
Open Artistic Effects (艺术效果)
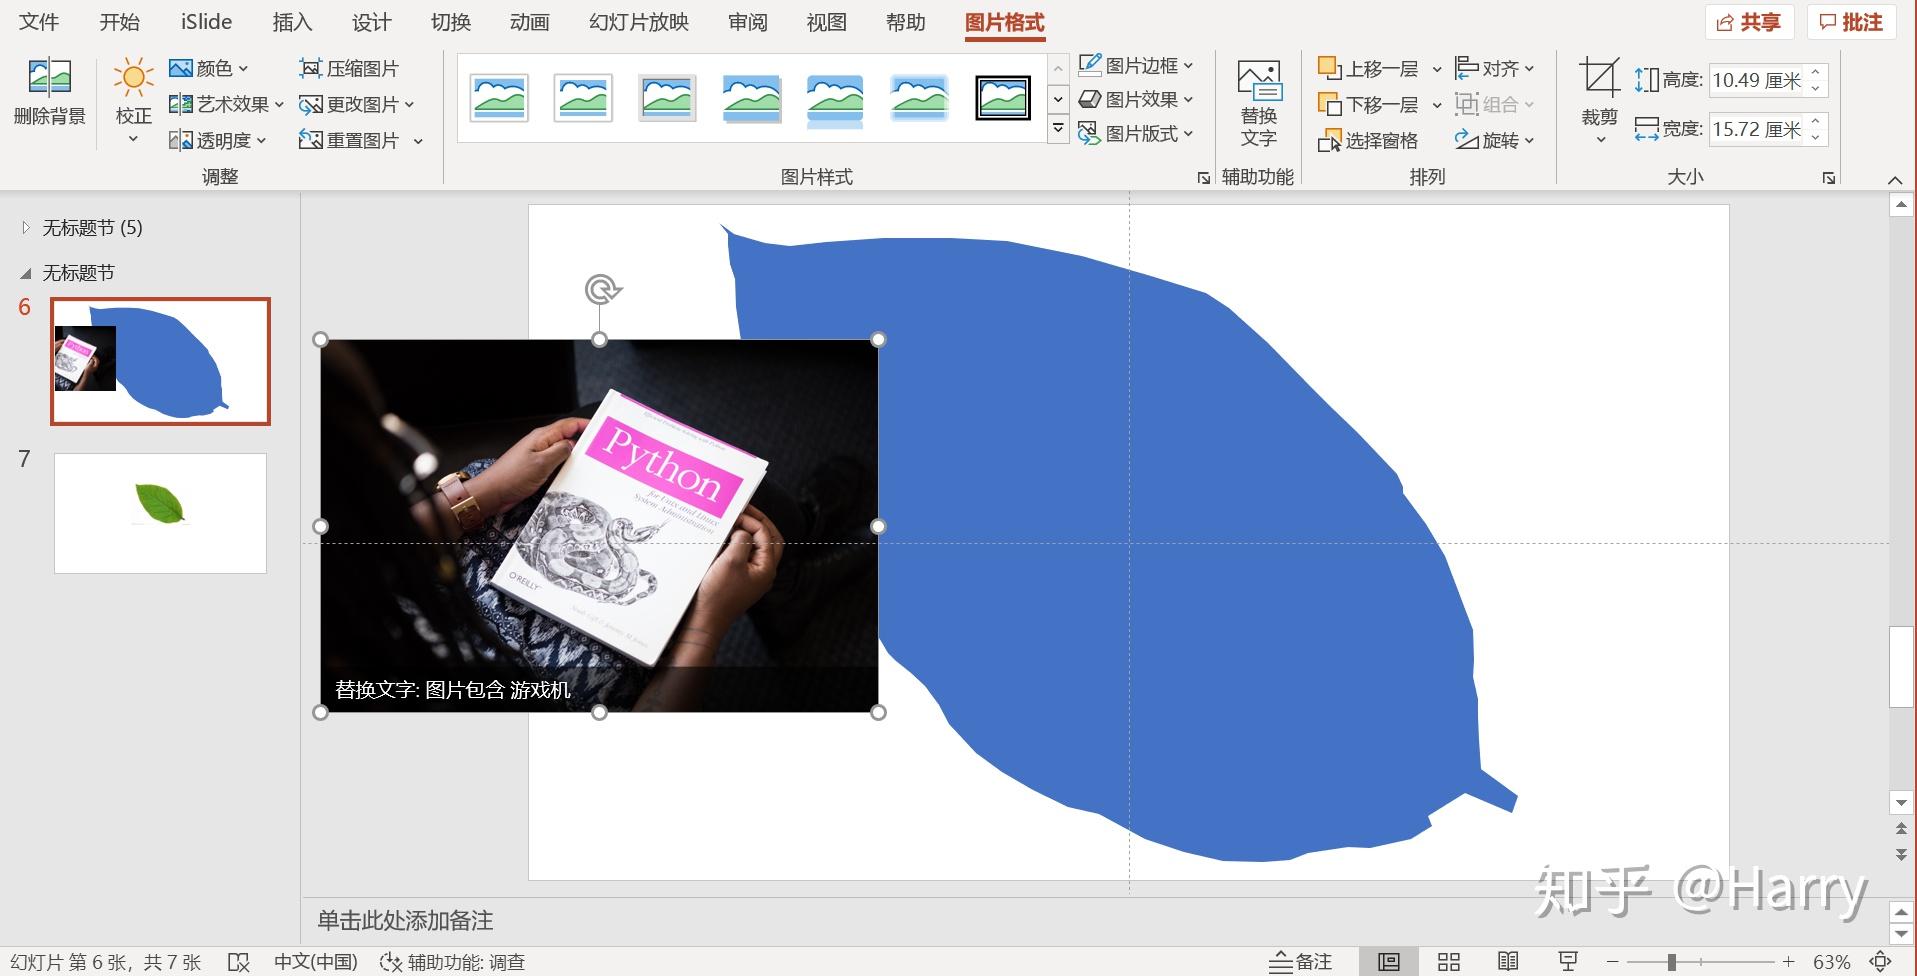(226, 104)
